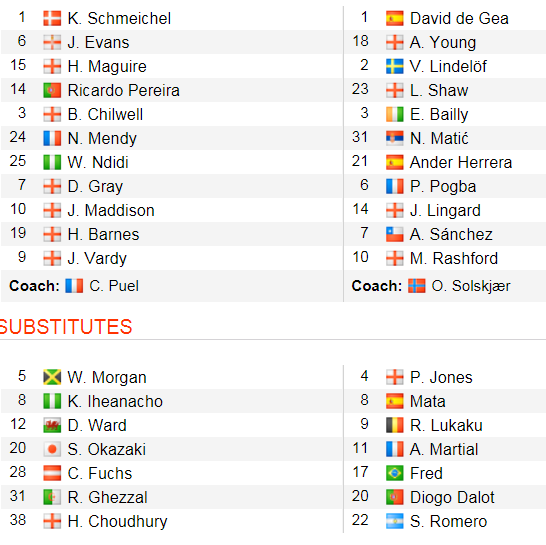Screen dimensions: 546x545
Task: Click the Portuguese flag next to Ricardo Pereira
Action: (52, 91)
